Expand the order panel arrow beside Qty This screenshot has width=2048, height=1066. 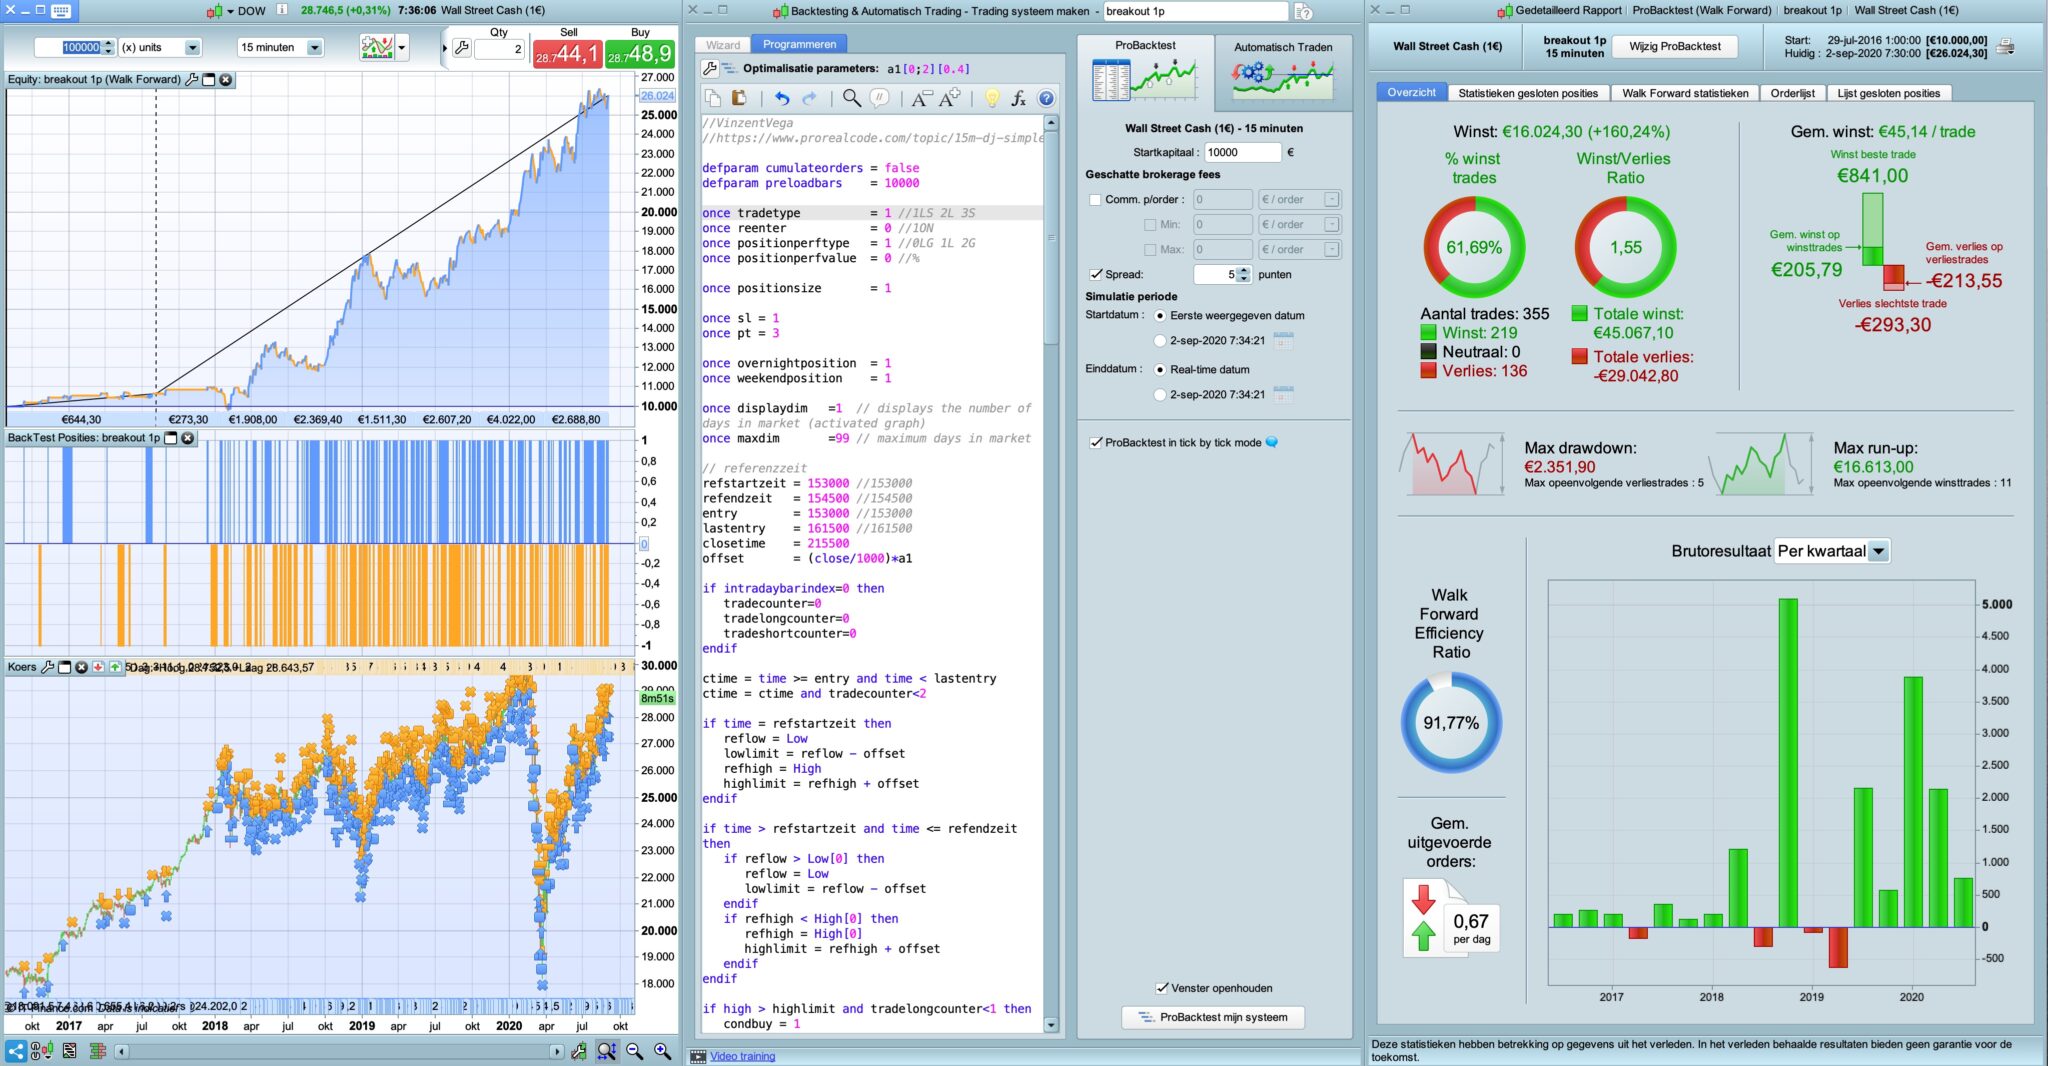445,48
